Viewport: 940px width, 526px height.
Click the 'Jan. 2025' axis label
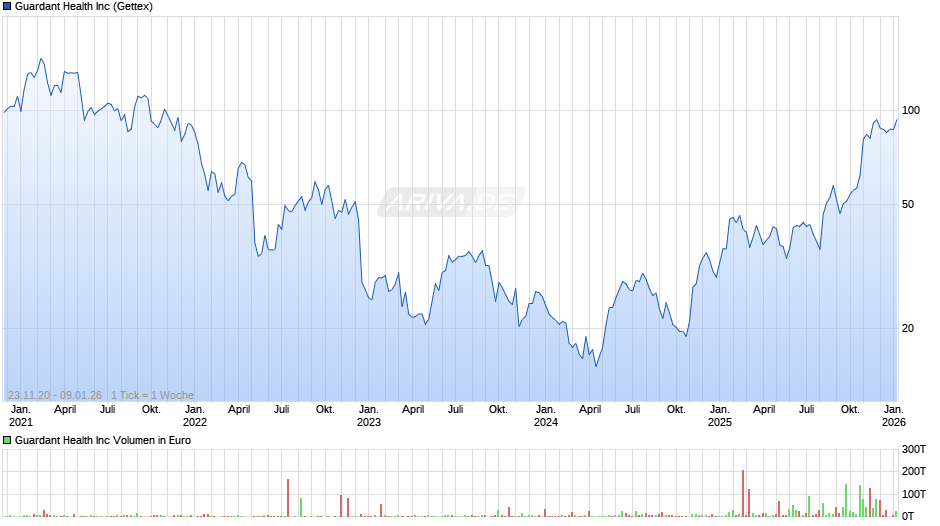tap(719, 416)
